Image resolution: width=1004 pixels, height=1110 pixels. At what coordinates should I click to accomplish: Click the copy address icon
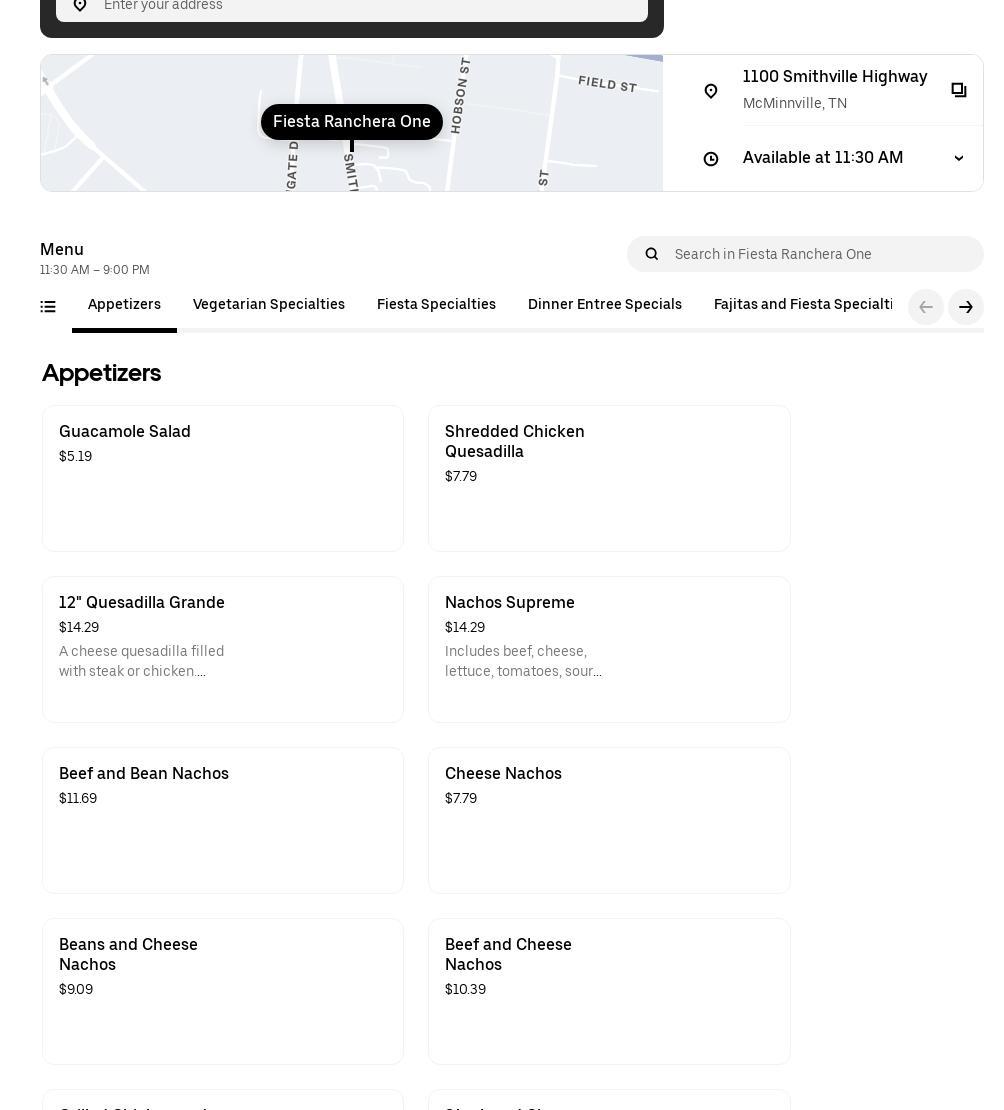point(959,90)
